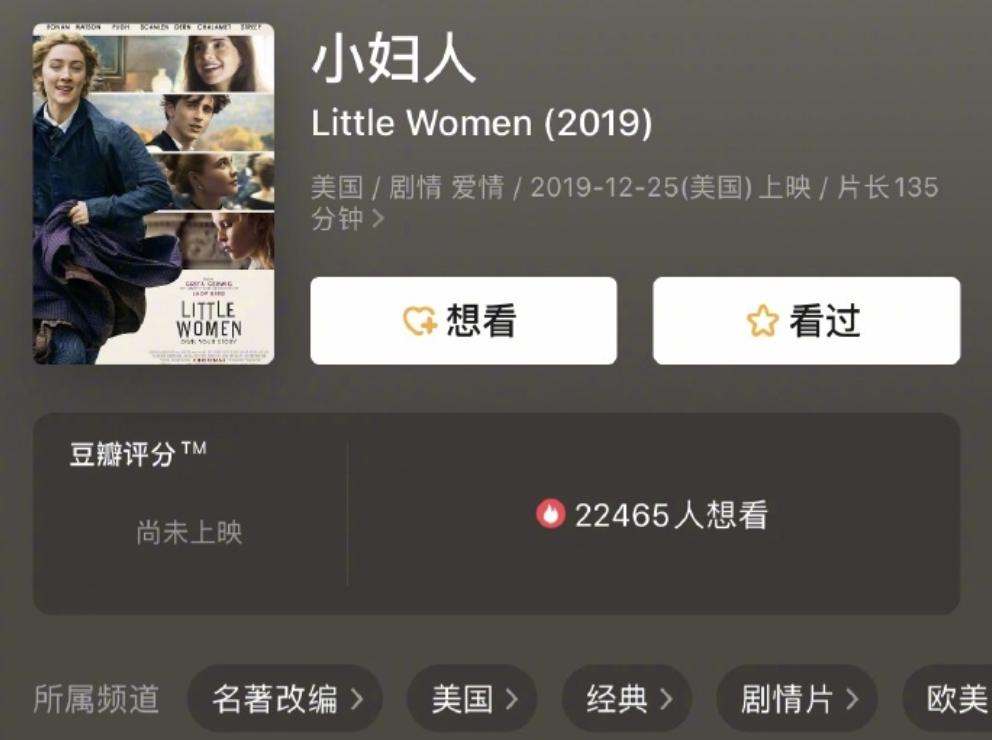Select the 美国 channel tag
This screenshot has width=992, height=740.
[472, 699]
